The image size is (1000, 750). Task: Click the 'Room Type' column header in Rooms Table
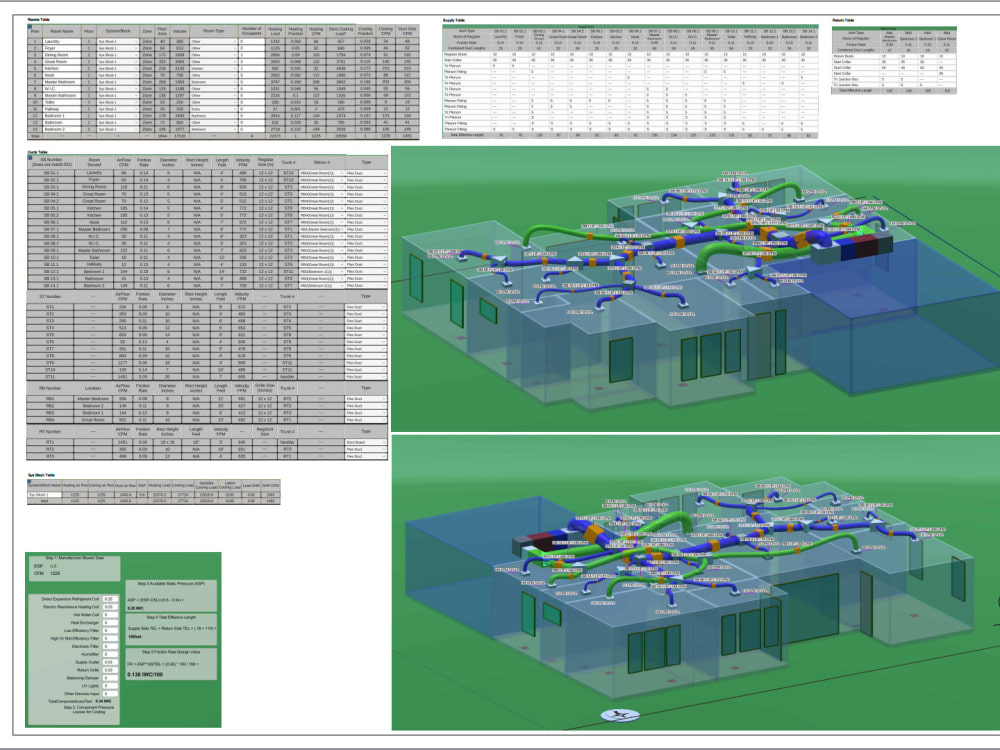coord(214,31)
